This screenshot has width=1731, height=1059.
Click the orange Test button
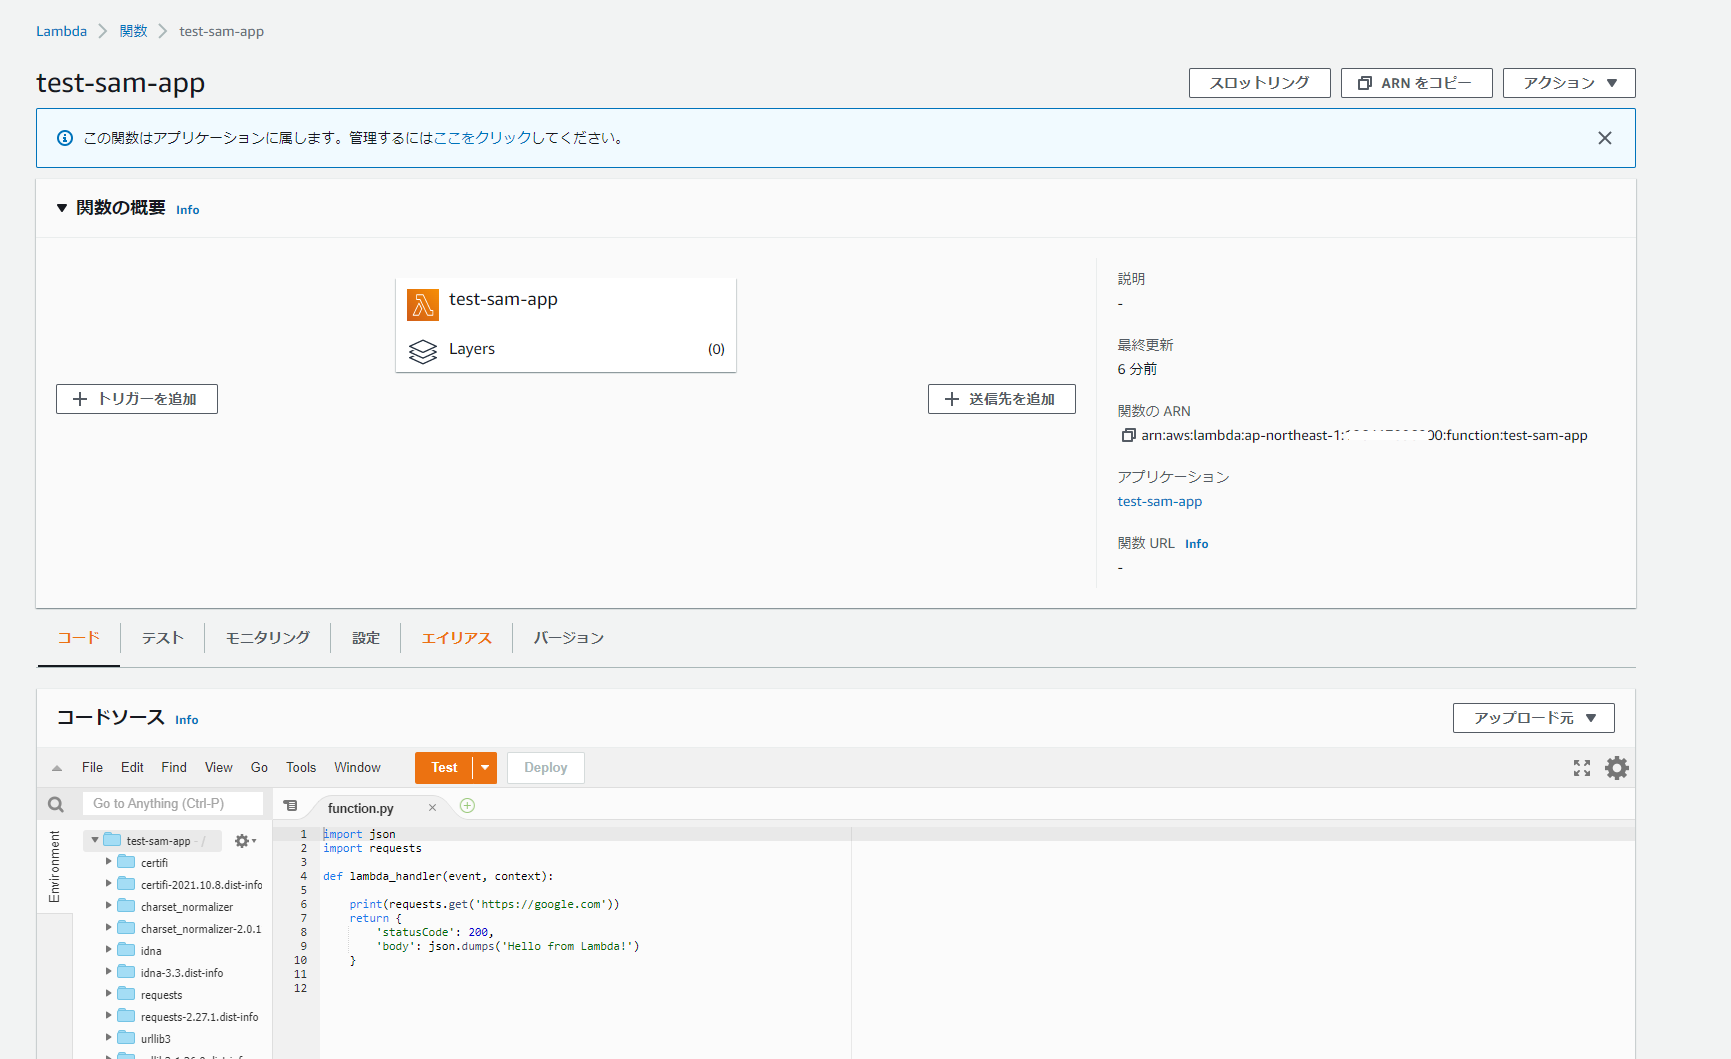point(444,768)
